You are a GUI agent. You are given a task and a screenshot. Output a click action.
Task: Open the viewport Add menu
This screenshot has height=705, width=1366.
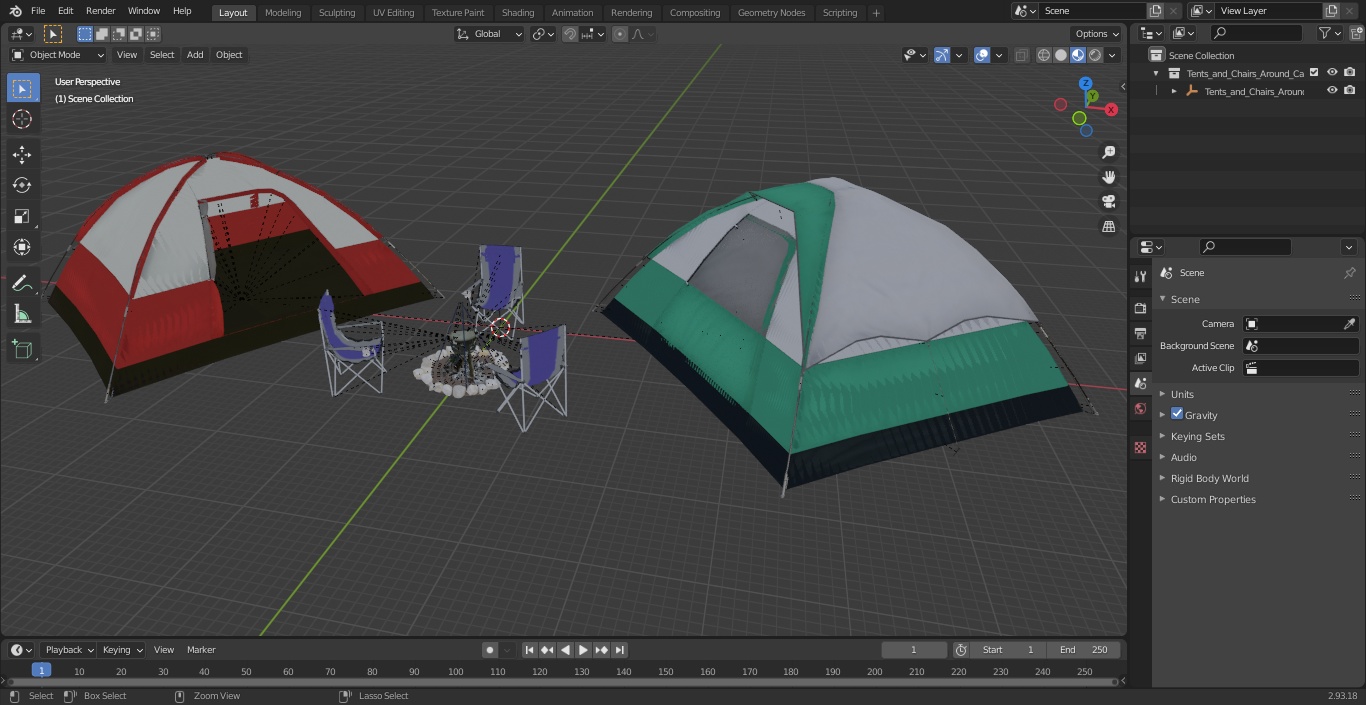195,55
